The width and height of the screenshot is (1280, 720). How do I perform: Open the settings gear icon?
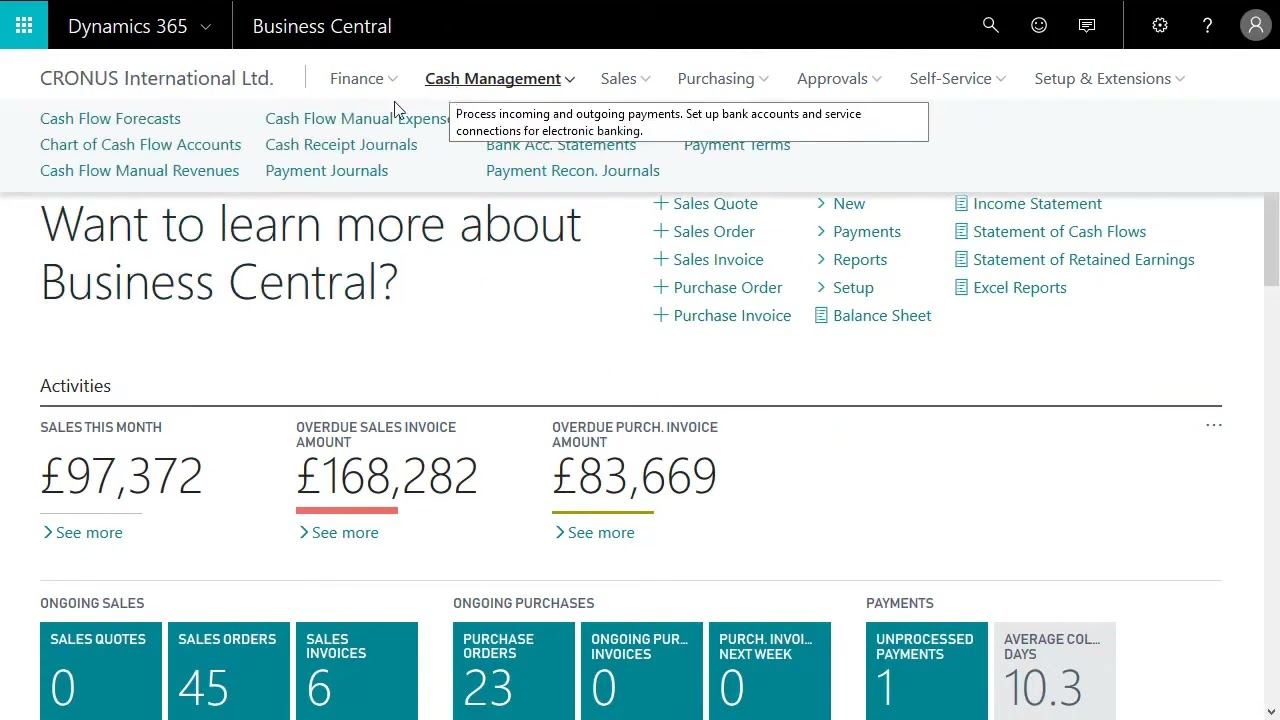click(1160, 25)
